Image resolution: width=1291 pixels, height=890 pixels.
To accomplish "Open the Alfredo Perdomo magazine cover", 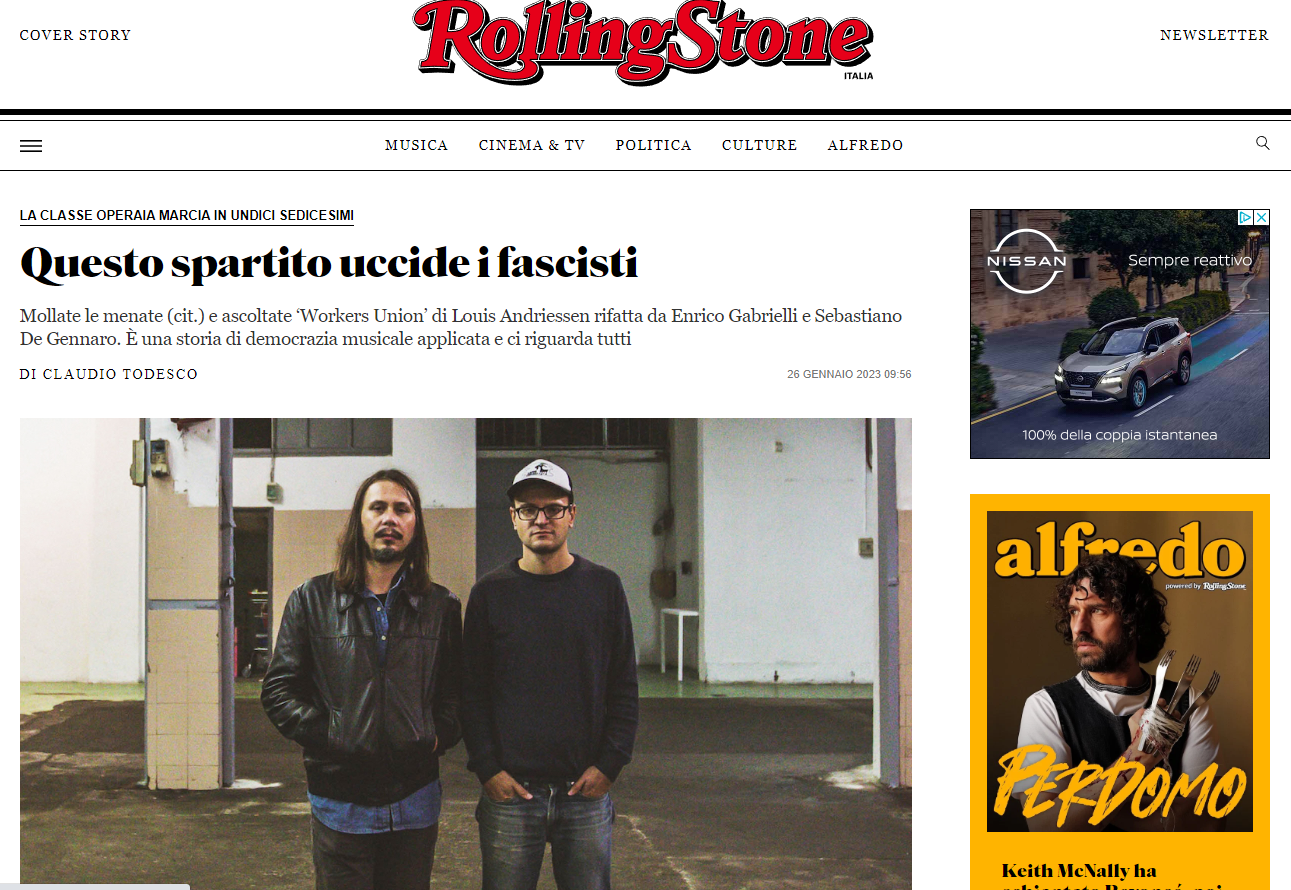I will (1120, 672).
